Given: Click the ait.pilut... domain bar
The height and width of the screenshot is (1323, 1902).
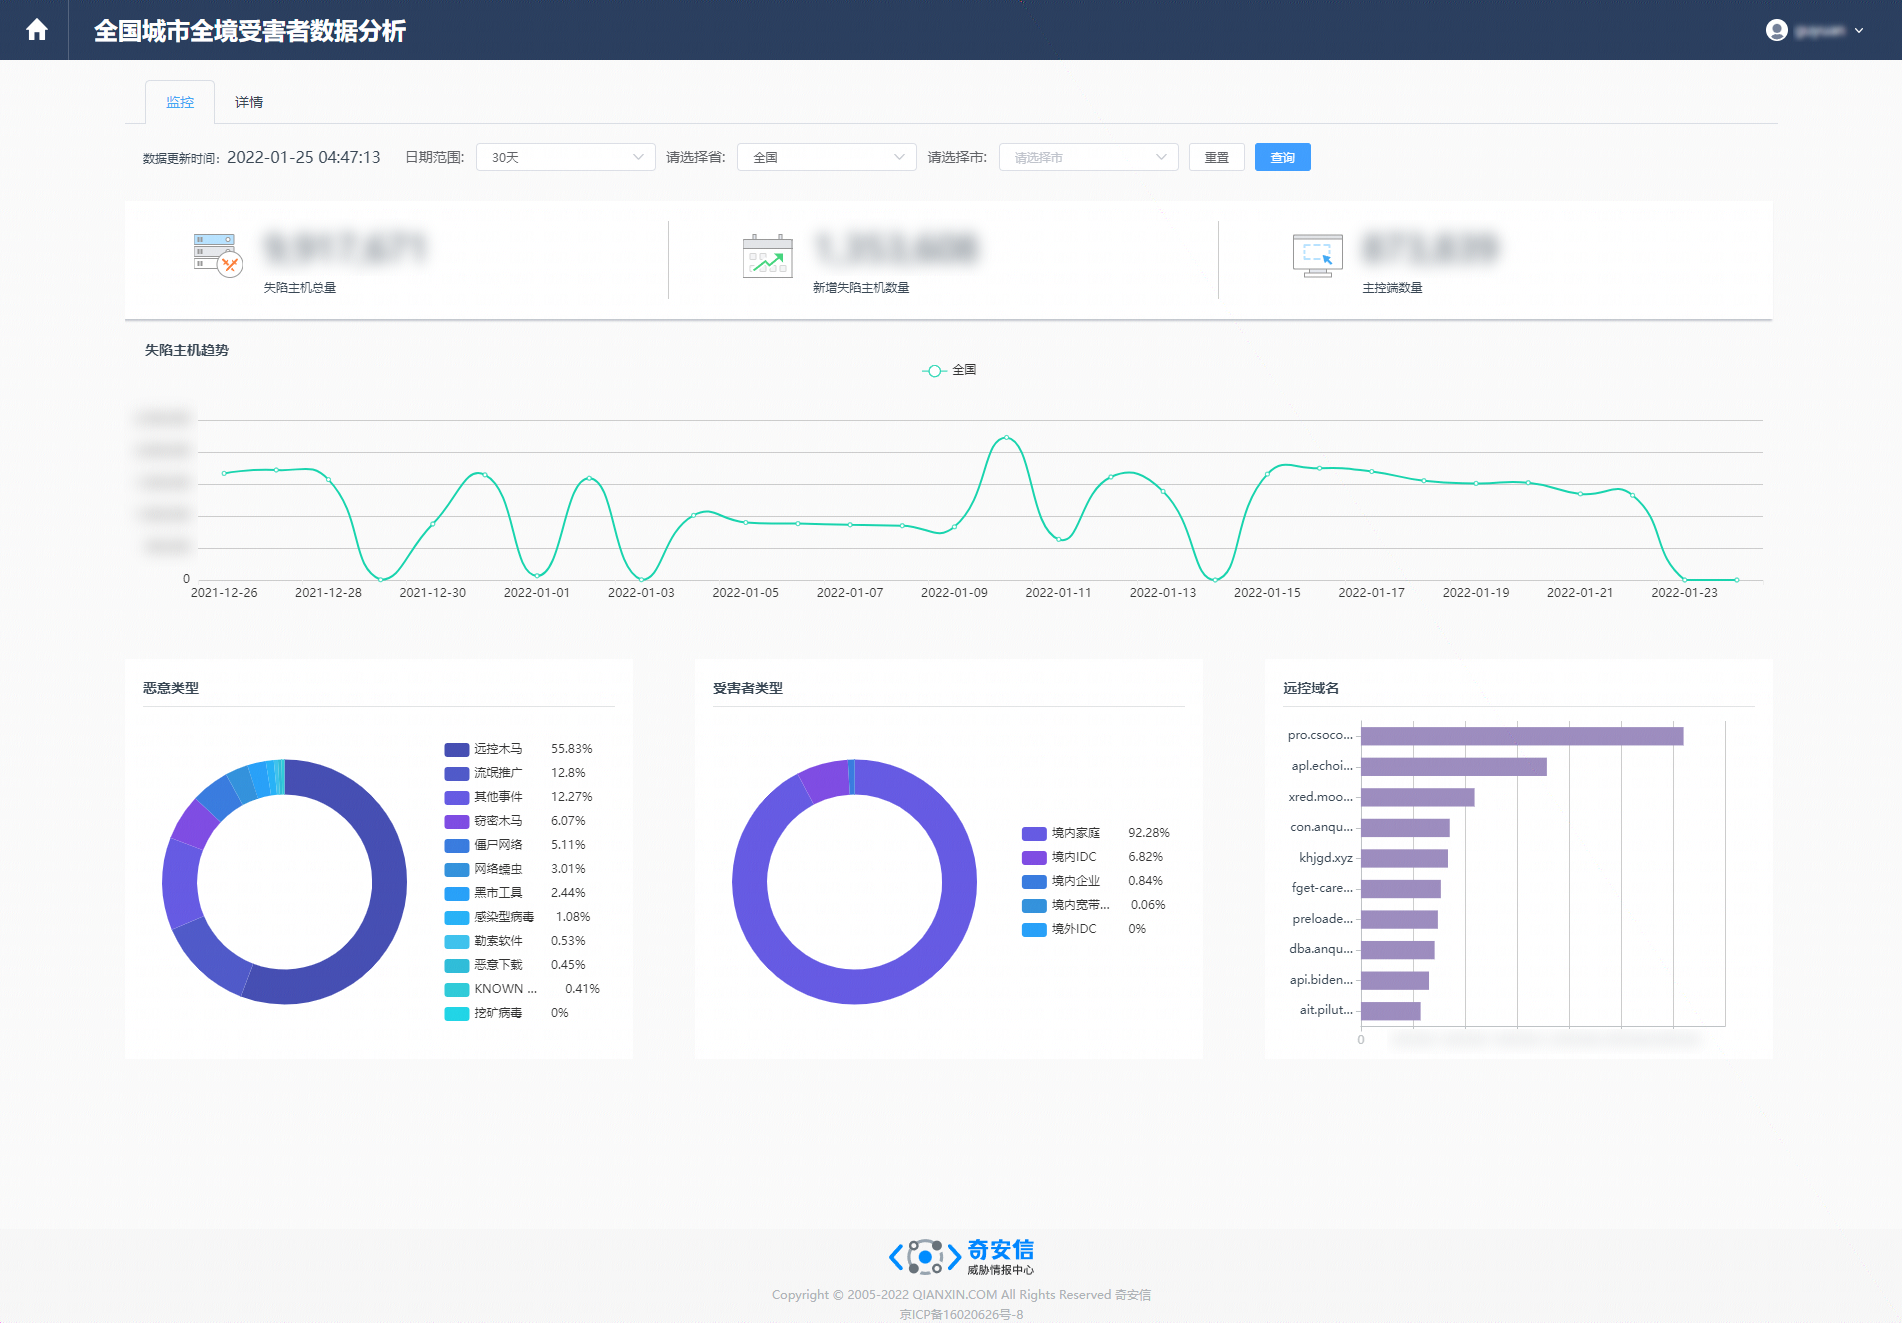Looking at the screenshot, I should point(1391,1011).
